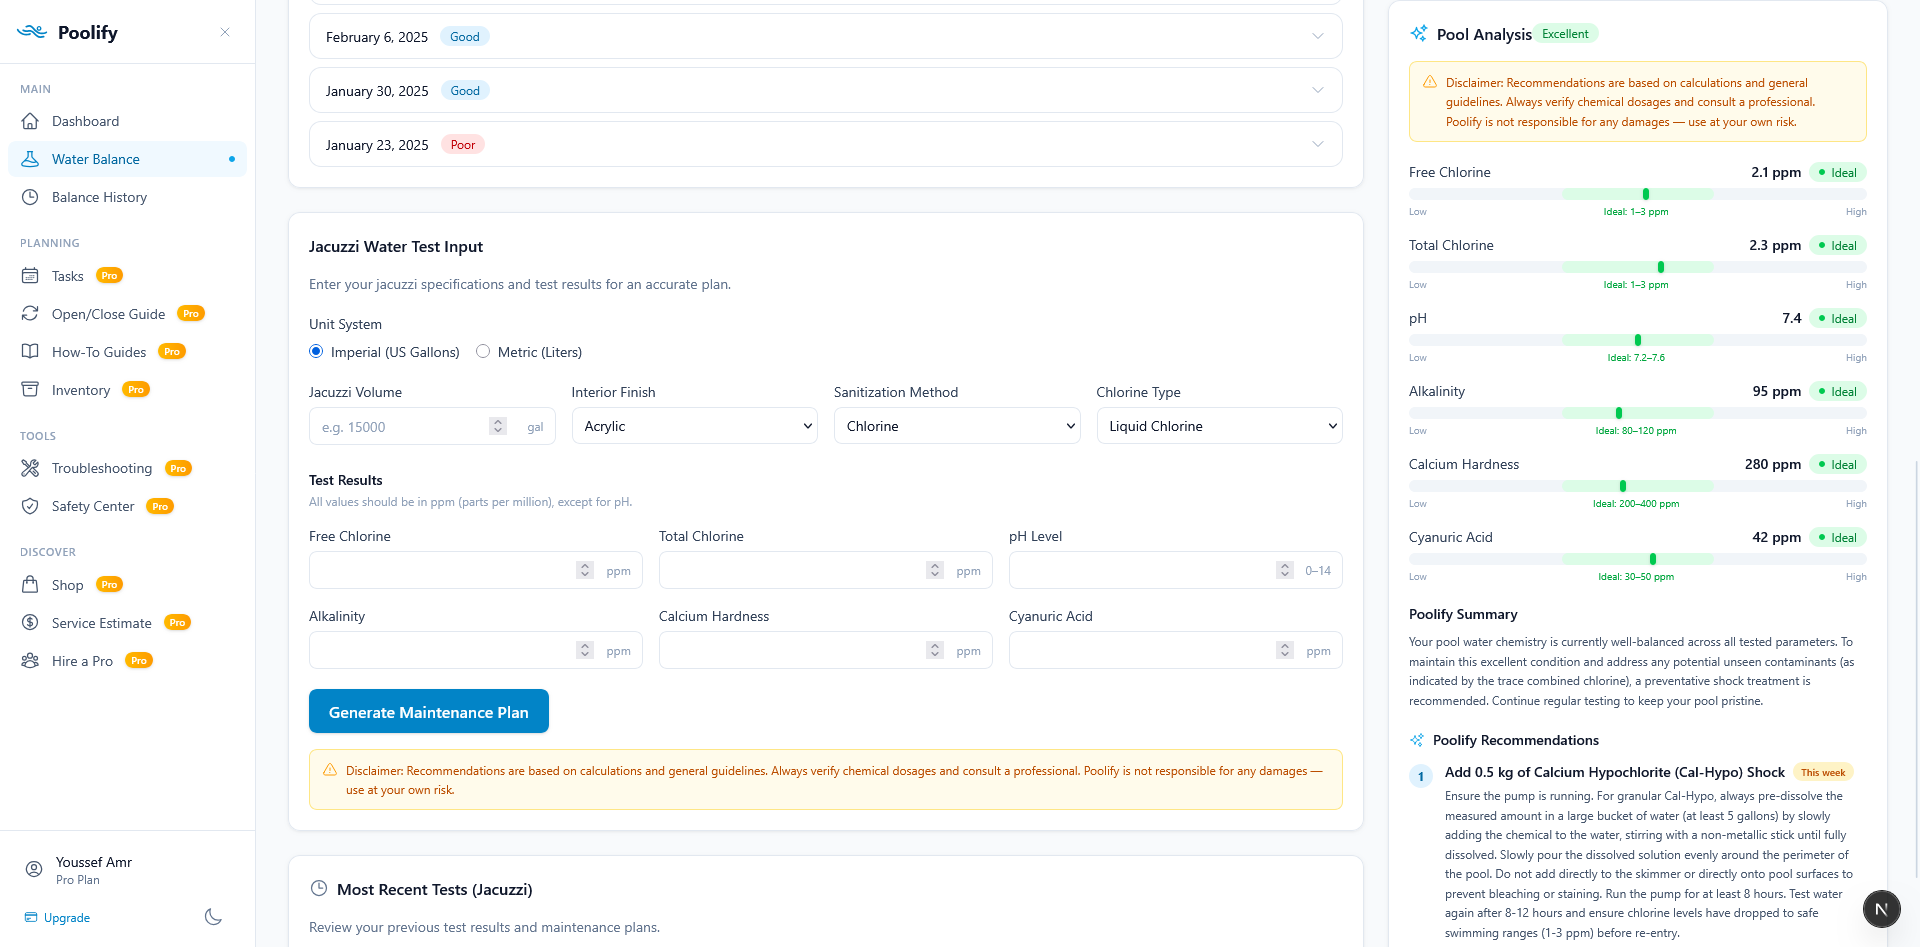Click the round N floating button
The height and width of the screenshot is (947, 1920).
1881,909
